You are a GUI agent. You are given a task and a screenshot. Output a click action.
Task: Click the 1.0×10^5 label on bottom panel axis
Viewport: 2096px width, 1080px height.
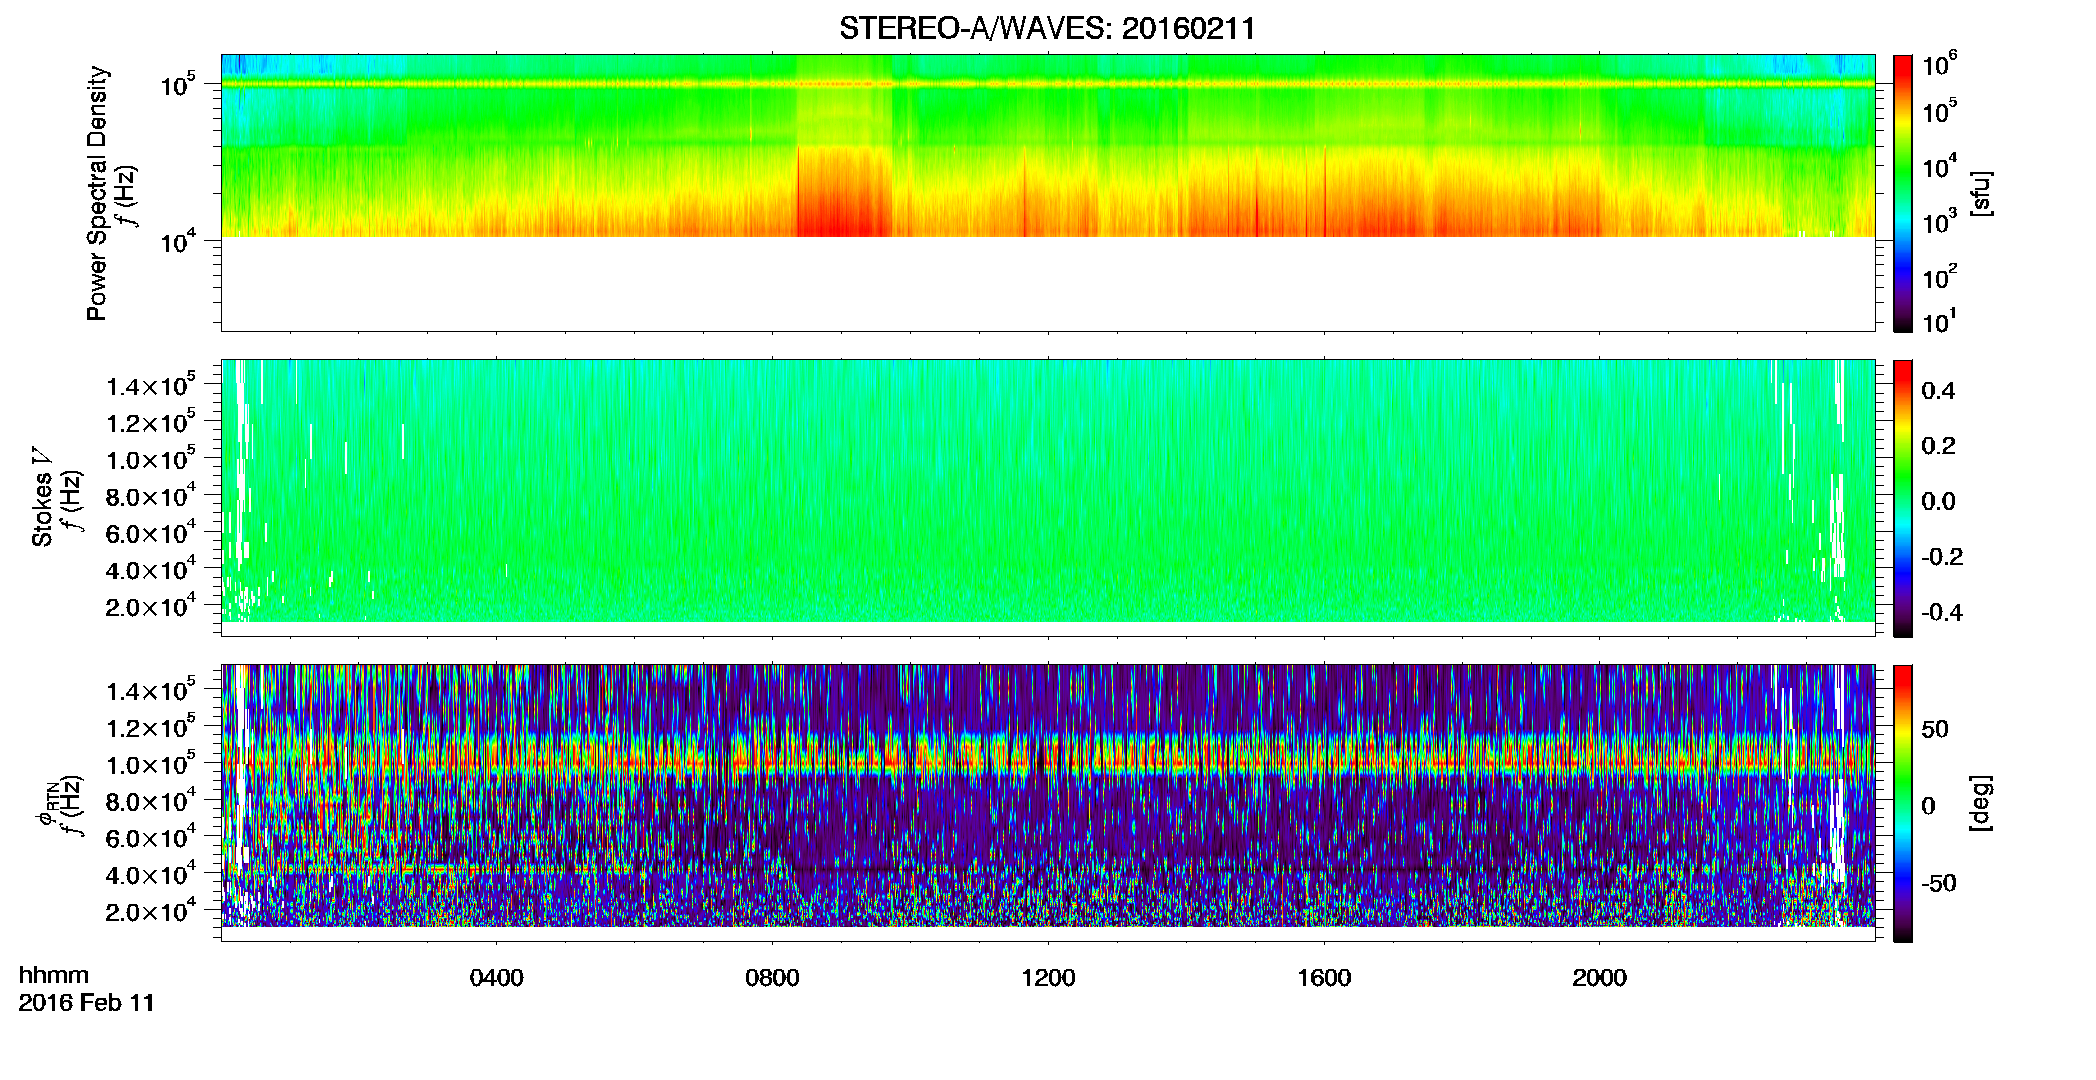[151, 764]
